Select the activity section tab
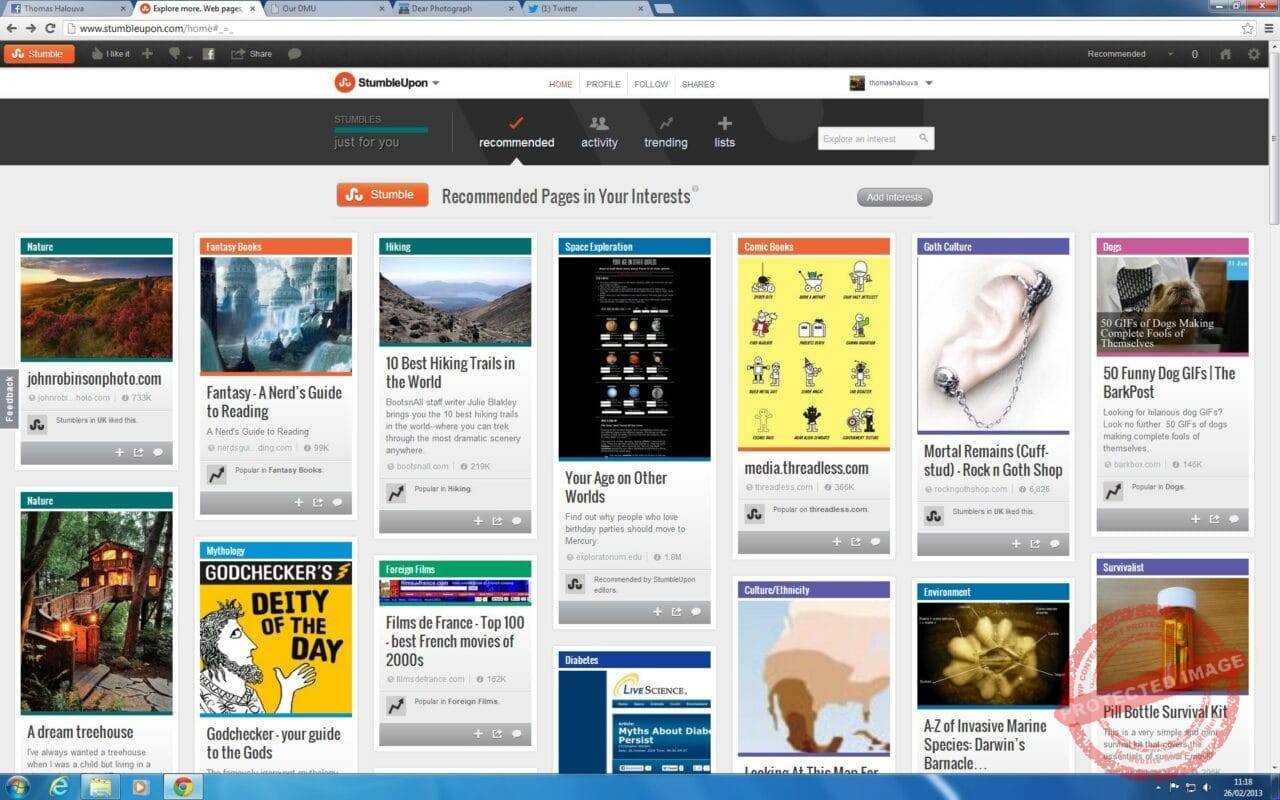Viewport: 1280px width, 800px height. (599, 133)
